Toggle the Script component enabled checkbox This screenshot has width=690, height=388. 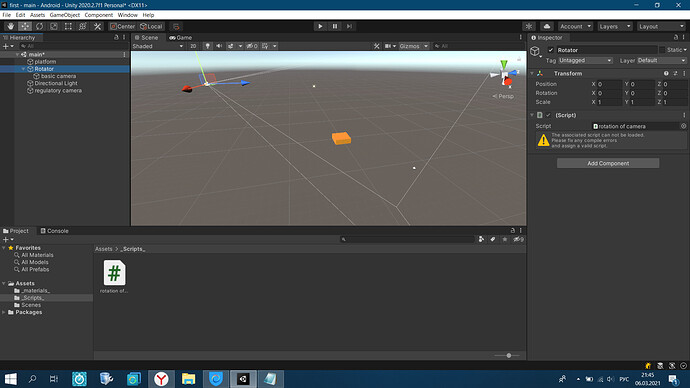[548, 115]
